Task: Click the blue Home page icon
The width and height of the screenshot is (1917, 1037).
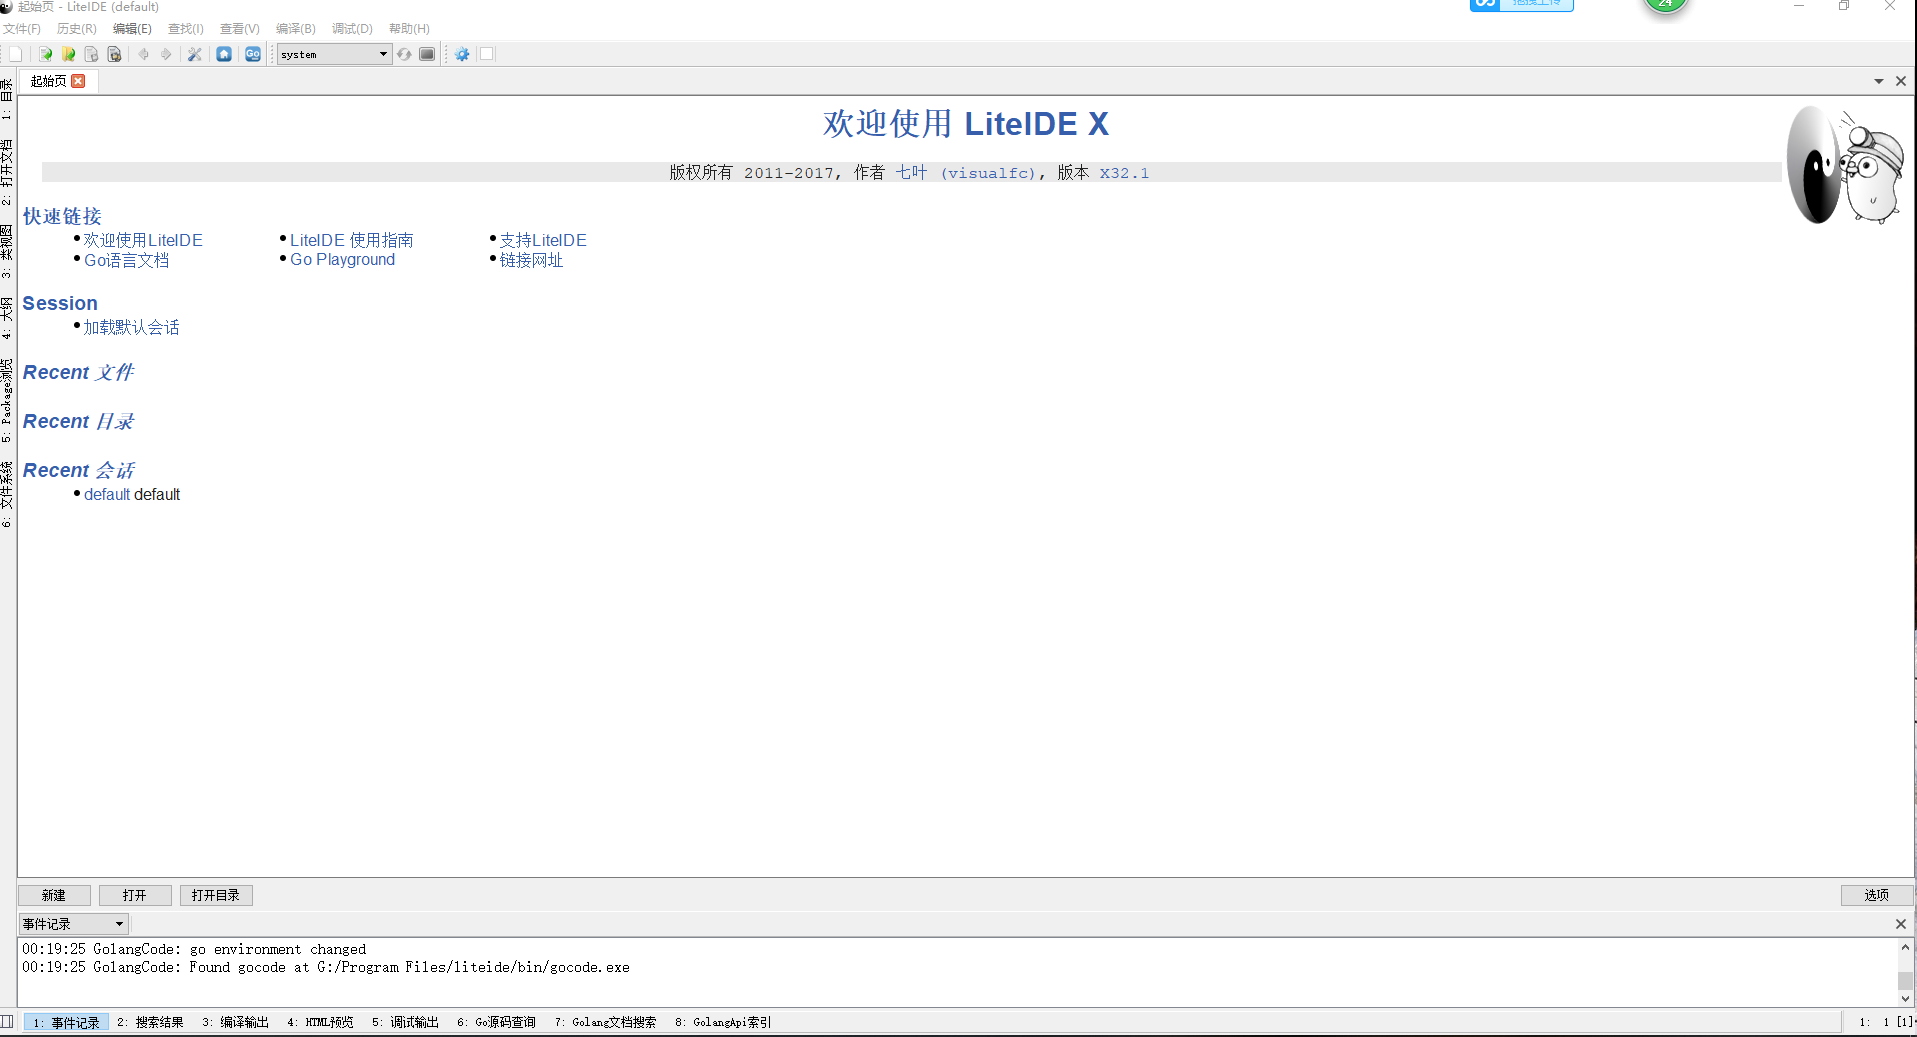Action: click(224, 54)
